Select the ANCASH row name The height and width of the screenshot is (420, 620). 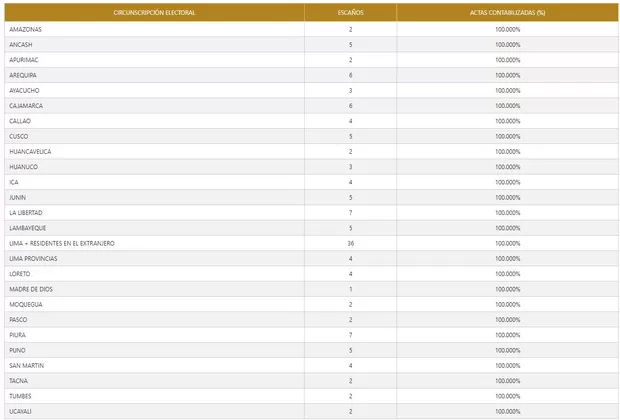tap(21, 45)
